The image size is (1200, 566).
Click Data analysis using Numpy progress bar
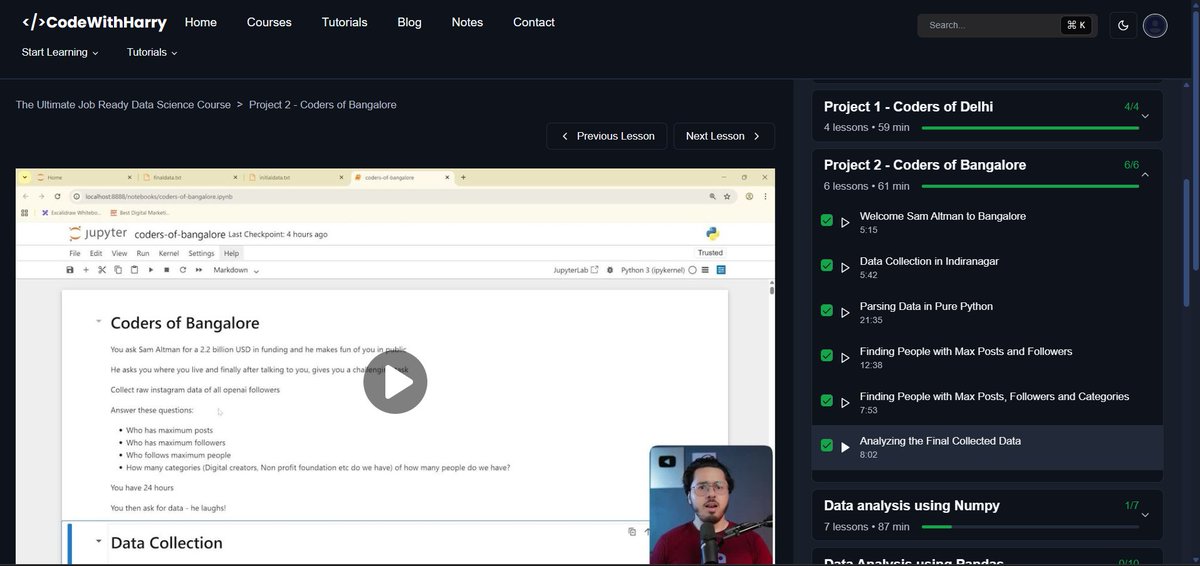point(1030,526)
